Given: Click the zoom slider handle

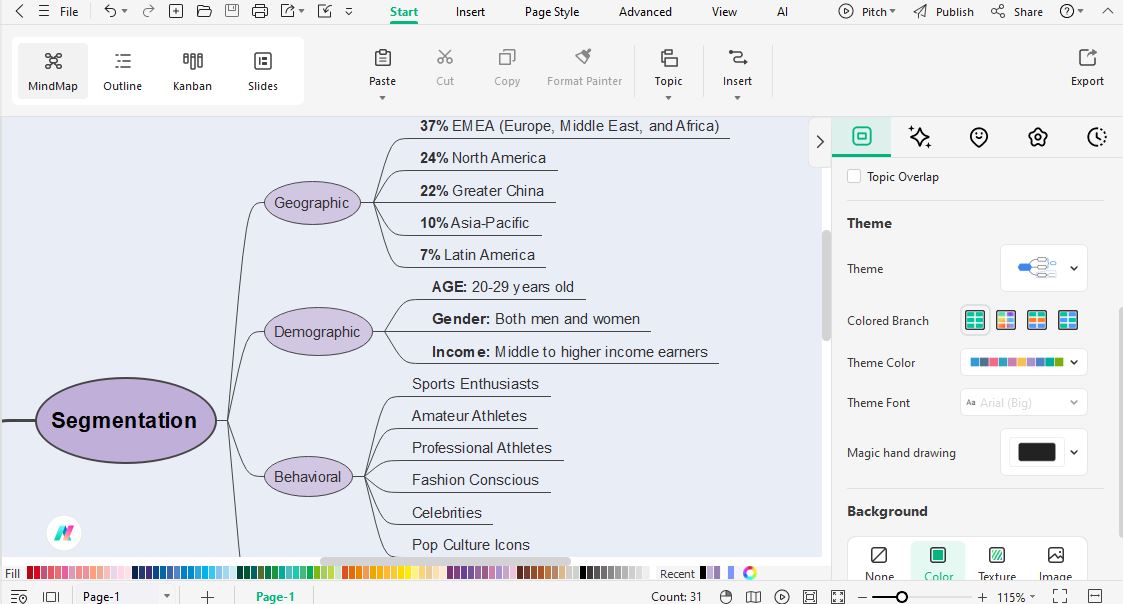Looking at the screenshot, I should [902, 596].
